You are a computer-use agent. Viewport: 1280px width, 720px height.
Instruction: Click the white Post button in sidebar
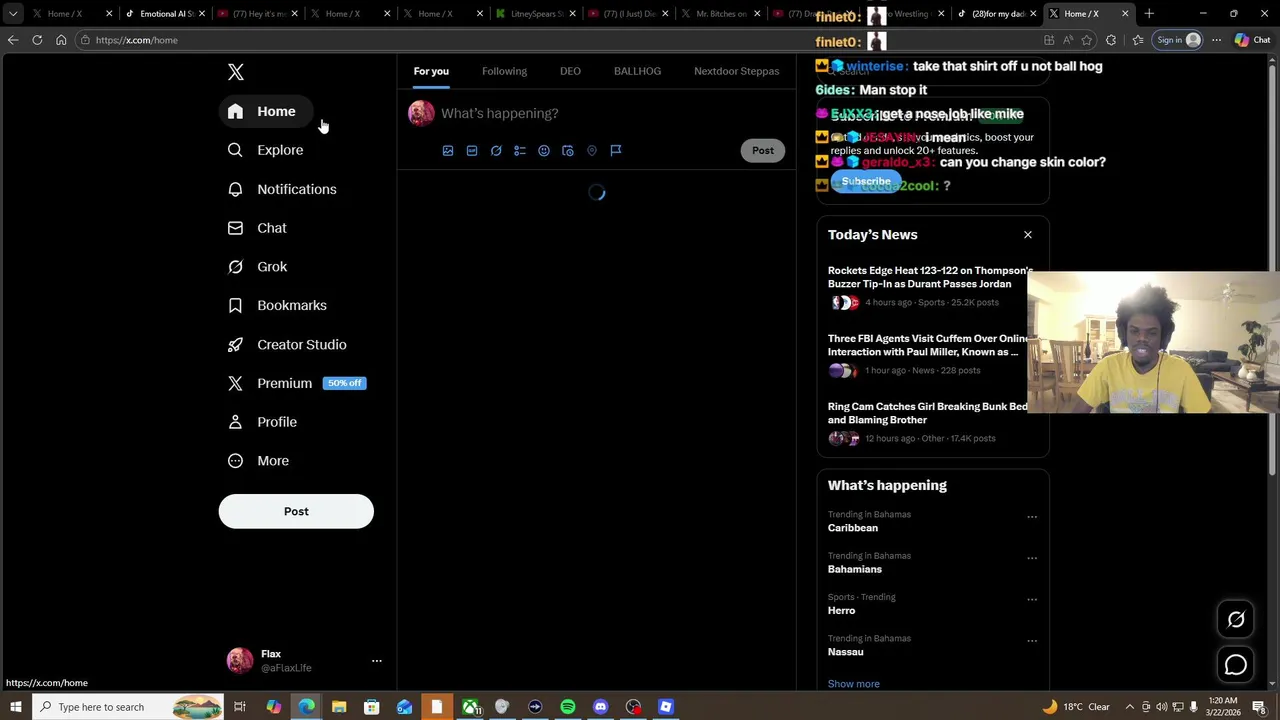pyautogui.click(x=296, y=511)
